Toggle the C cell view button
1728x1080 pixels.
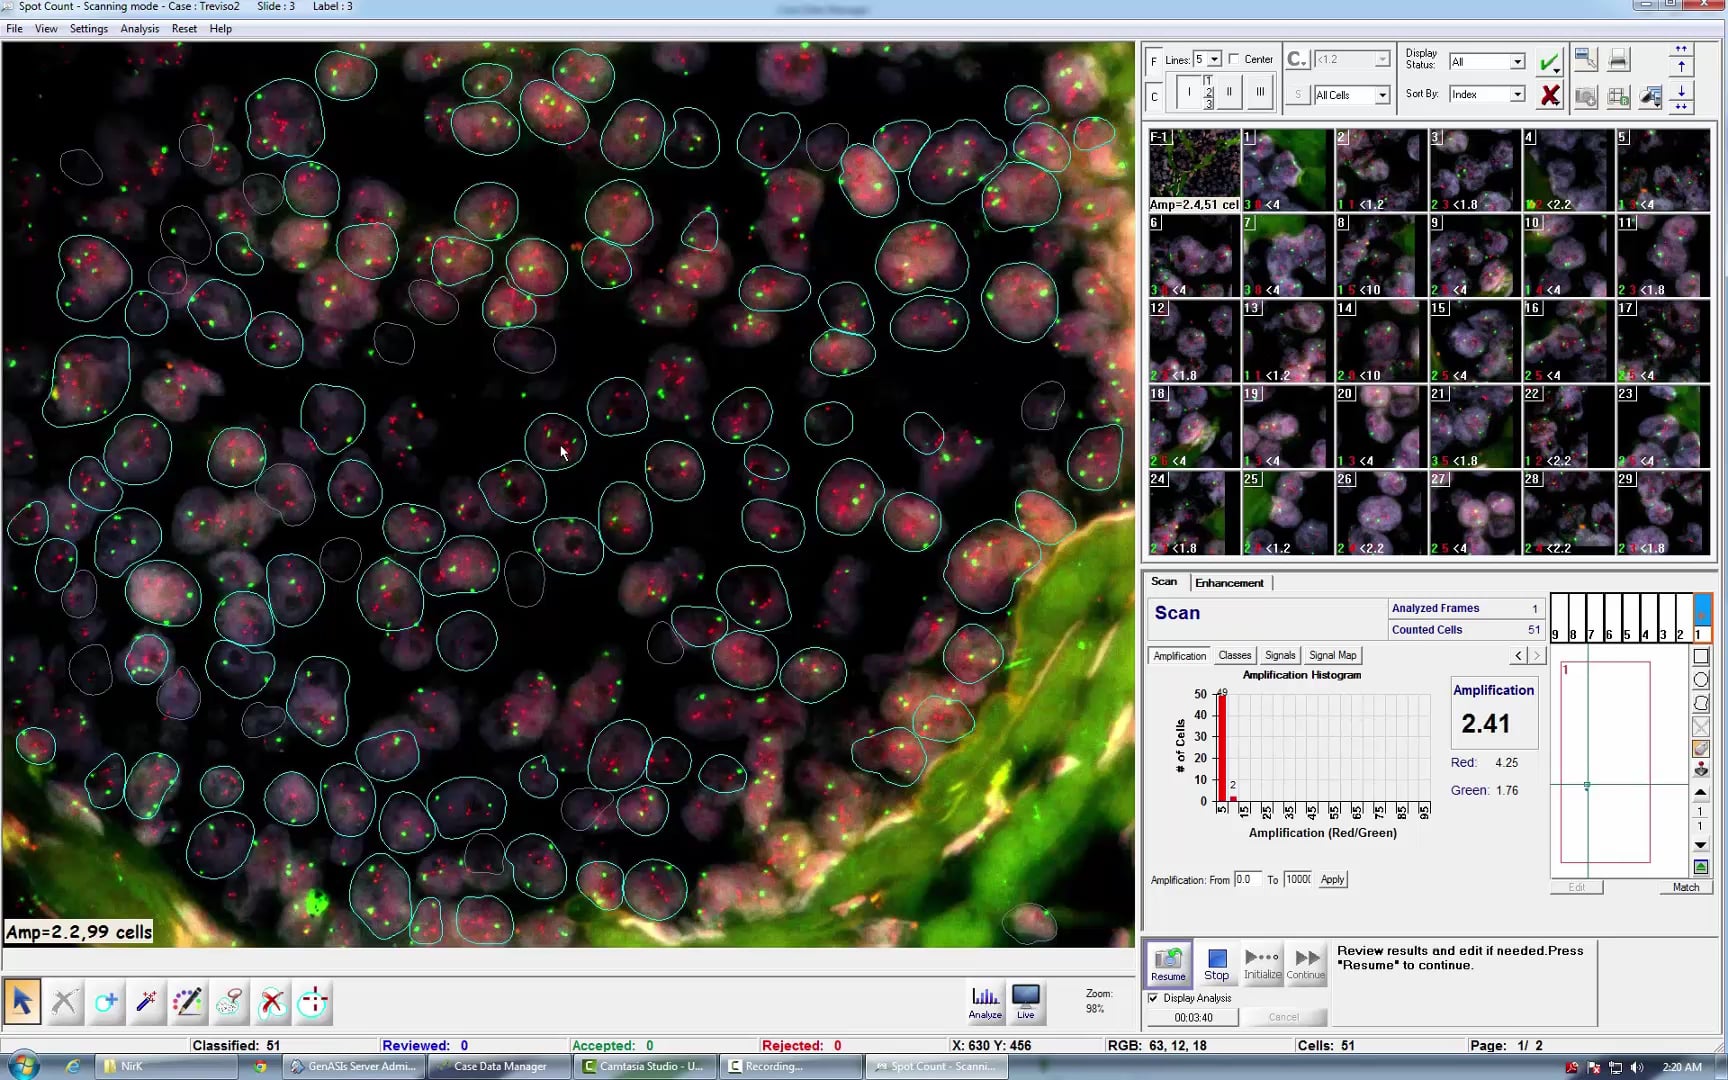(x=1154, y=97)
